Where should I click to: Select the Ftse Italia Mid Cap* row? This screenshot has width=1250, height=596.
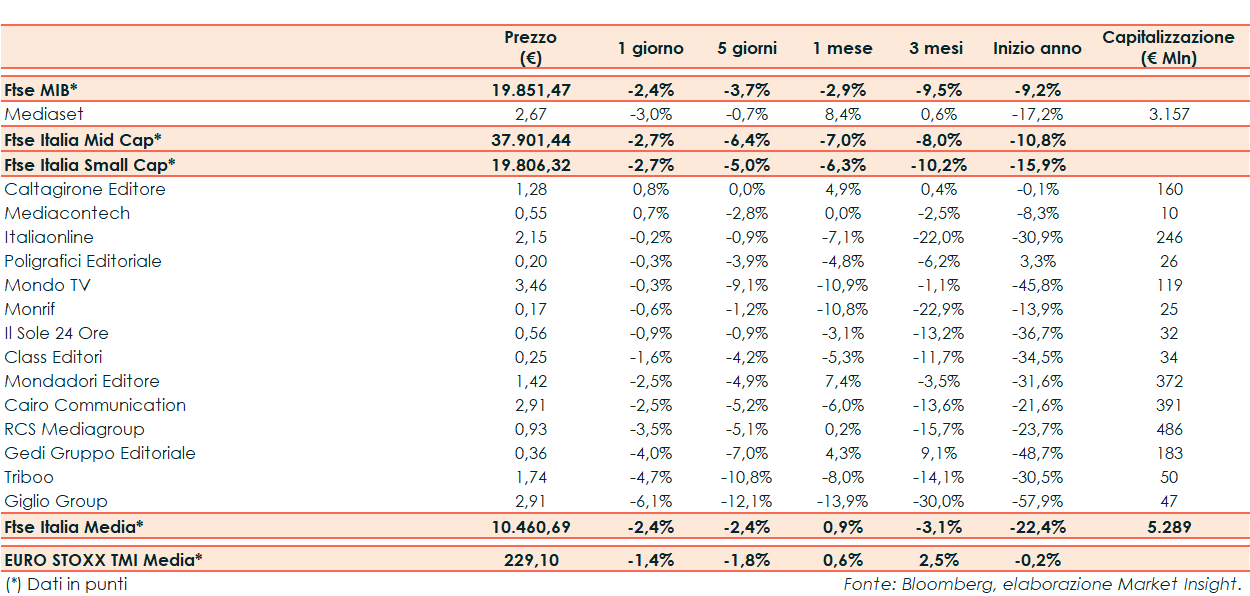pos(83,140)
